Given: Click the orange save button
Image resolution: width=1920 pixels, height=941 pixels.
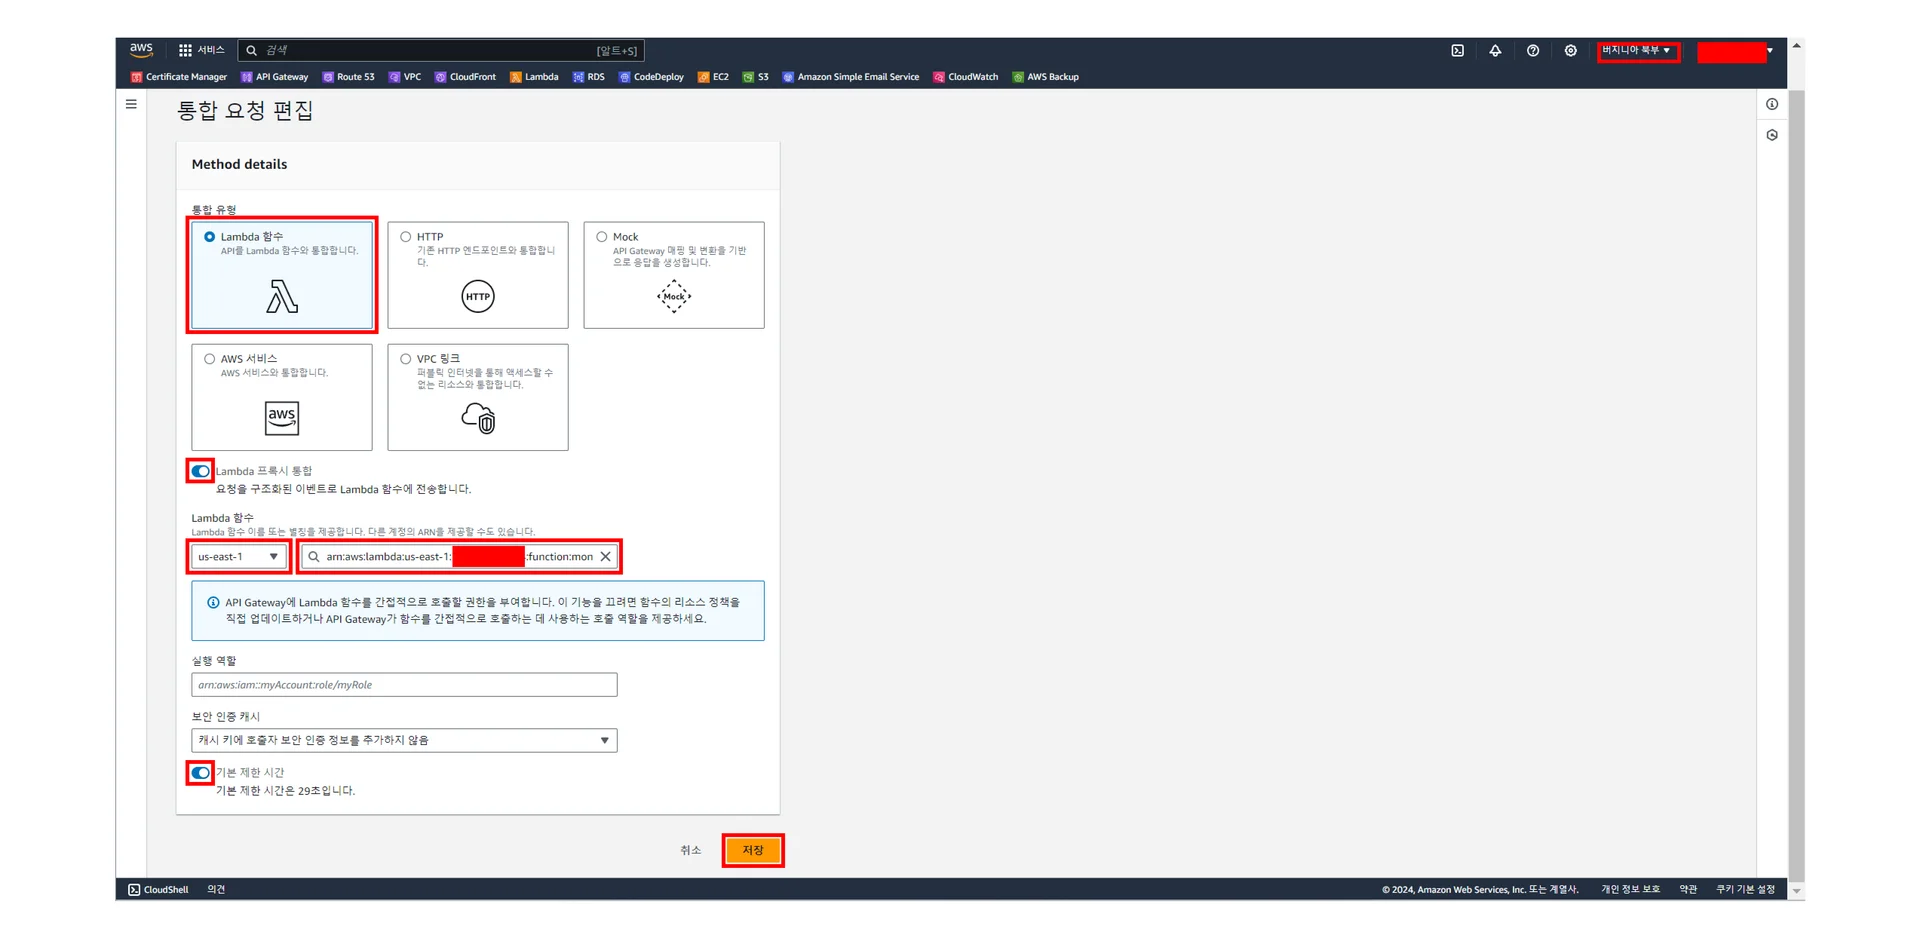Looking at the screenshot, I should tap(752, 851).
